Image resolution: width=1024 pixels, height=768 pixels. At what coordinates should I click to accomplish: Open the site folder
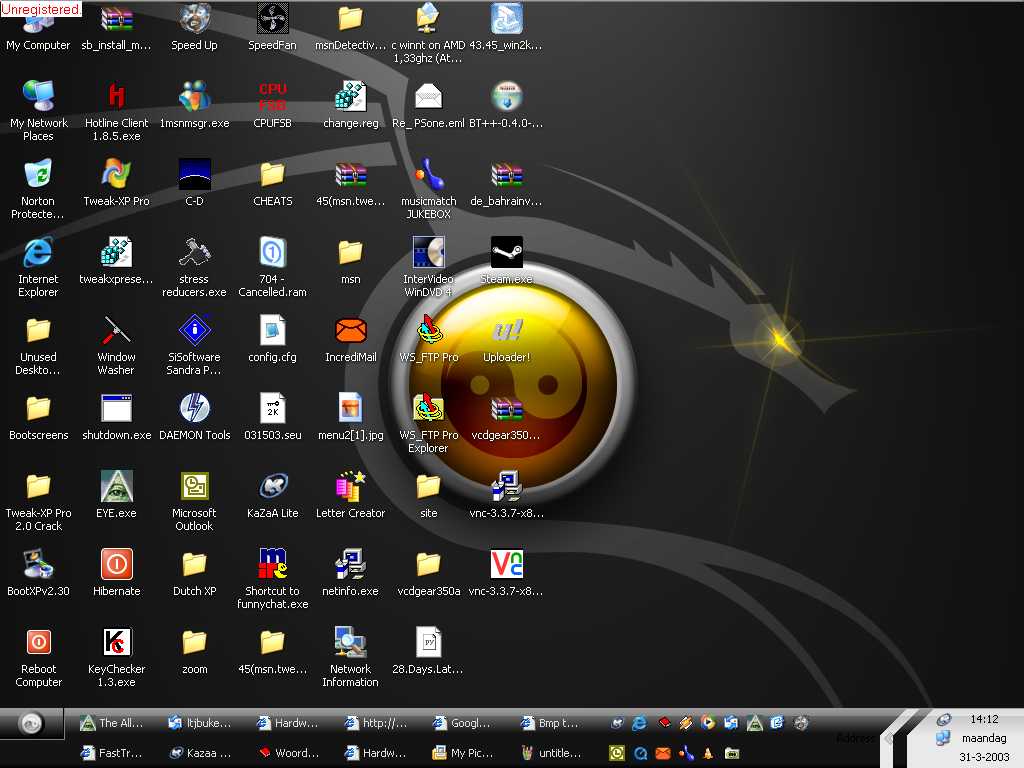pos(428,487)
